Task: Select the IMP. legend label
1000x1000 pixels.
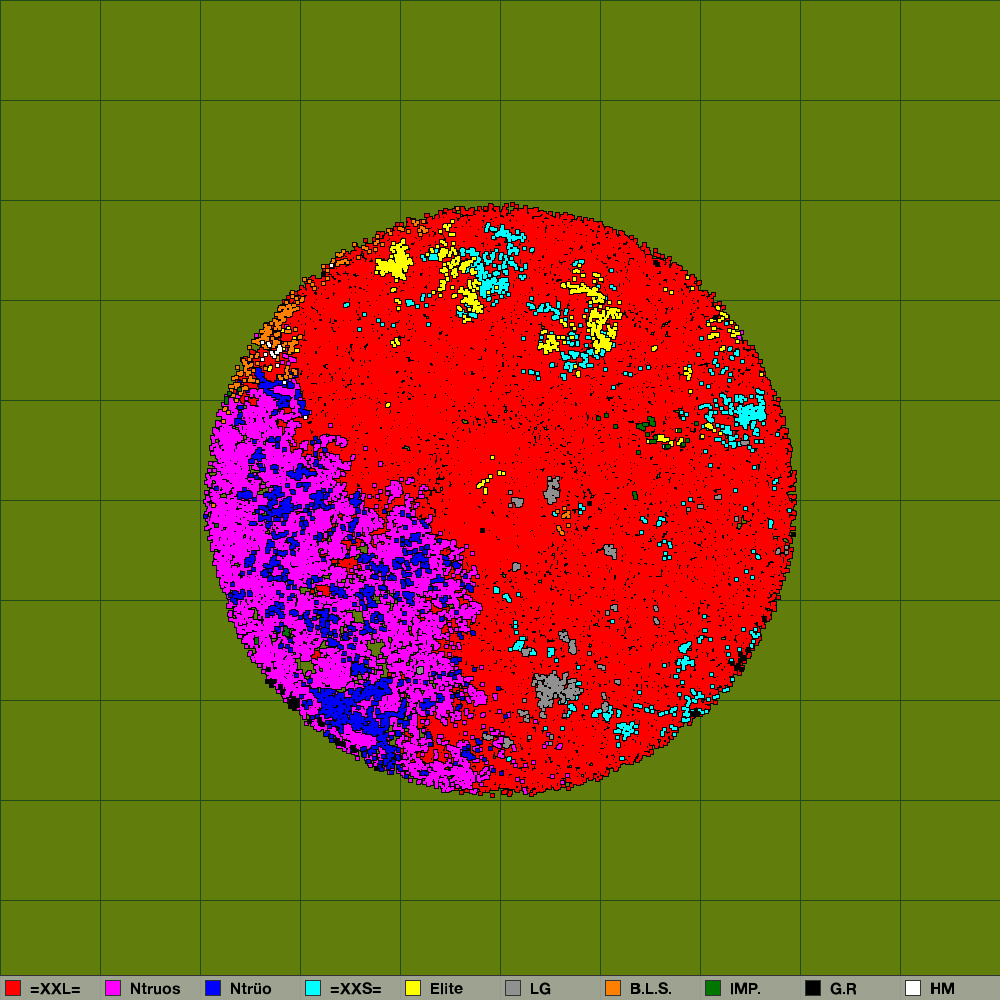Action: tap(745, 989)
